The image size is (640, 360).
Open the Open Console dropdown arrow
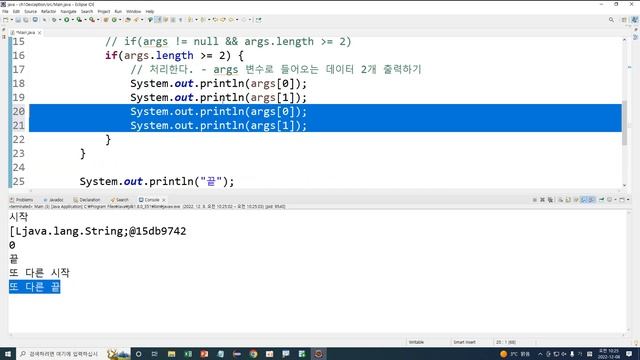coord(628,200)
